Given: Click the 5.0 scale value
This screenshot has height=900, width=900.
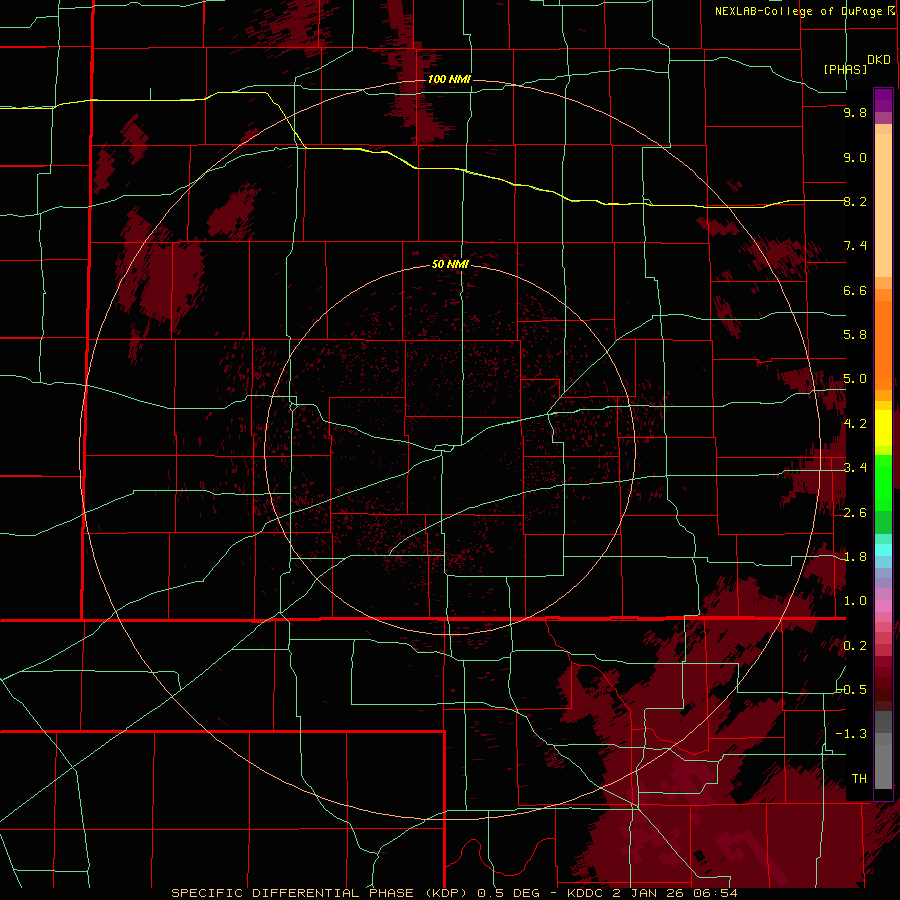Looking at the screenshot, I should pyautogui.click(x=855, y=379).
